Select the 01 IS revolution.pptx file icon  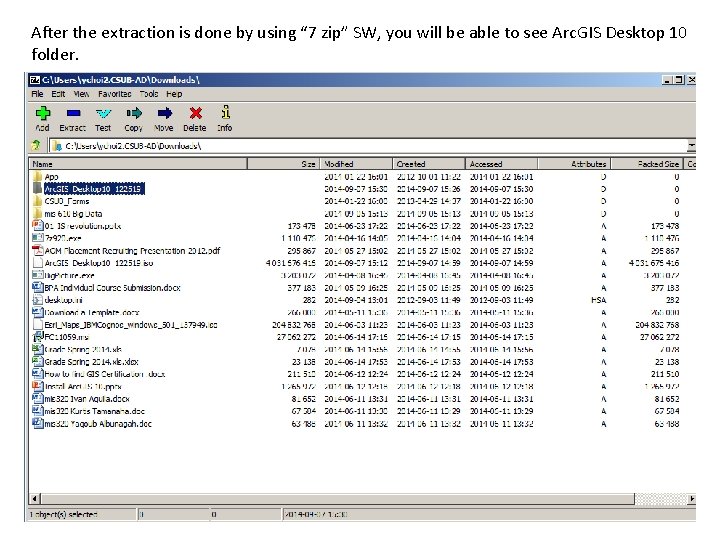(x=38, y=225)
